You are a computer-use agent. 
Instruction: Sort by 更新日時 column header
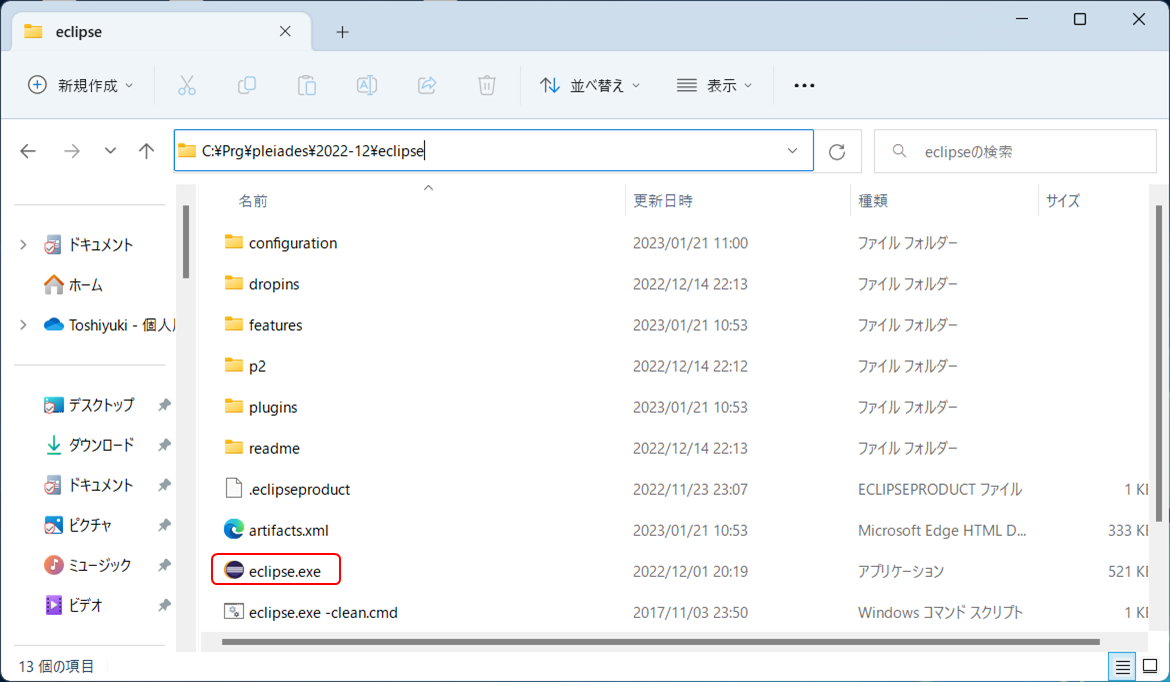click(x=663, y=201)
